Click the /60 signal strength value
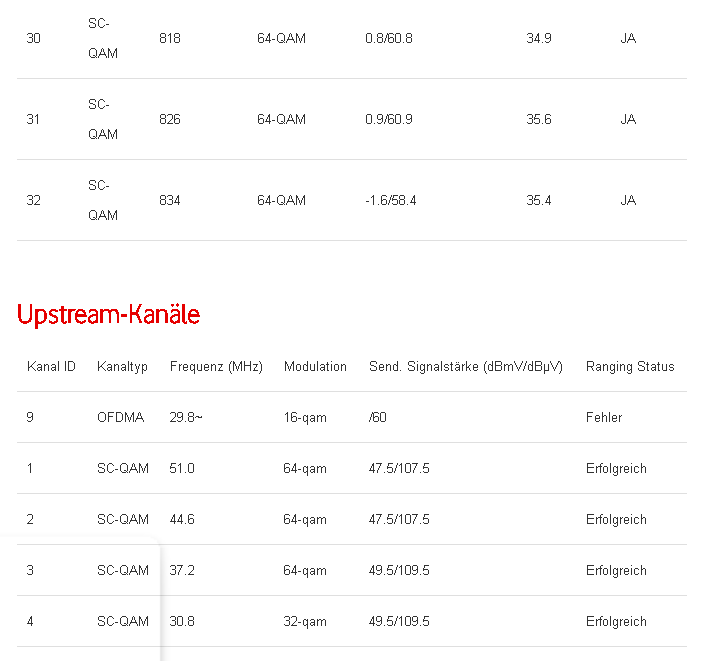 pos(378,418)
